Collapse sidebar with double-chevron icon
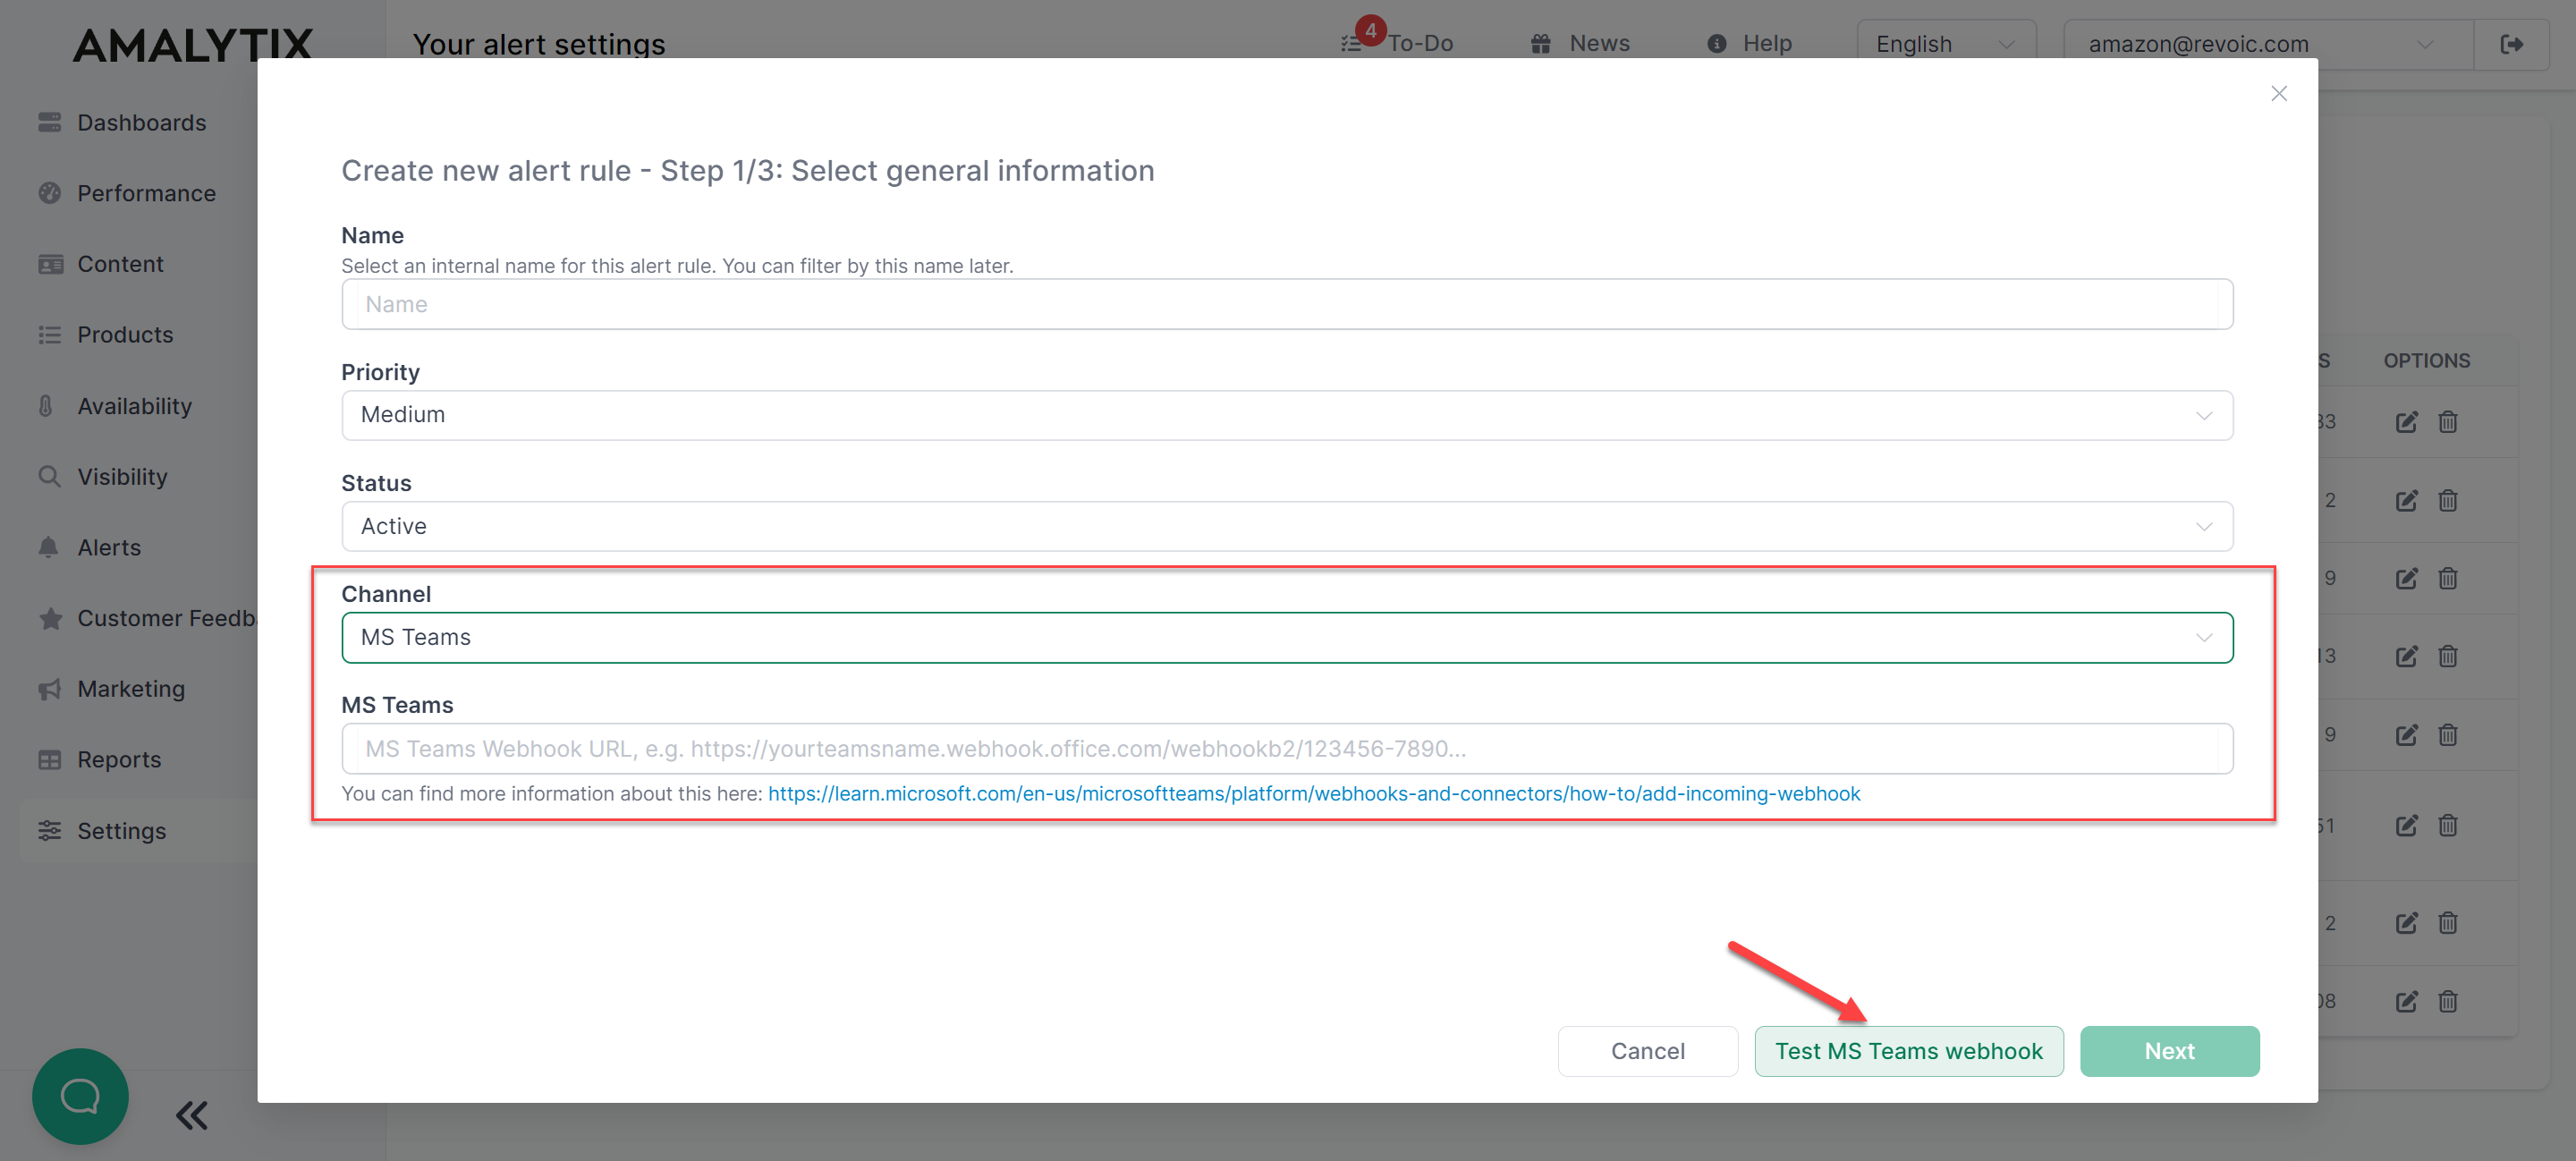The width and height of the screenshot is (2576, 1161). tap(191, 1115)
